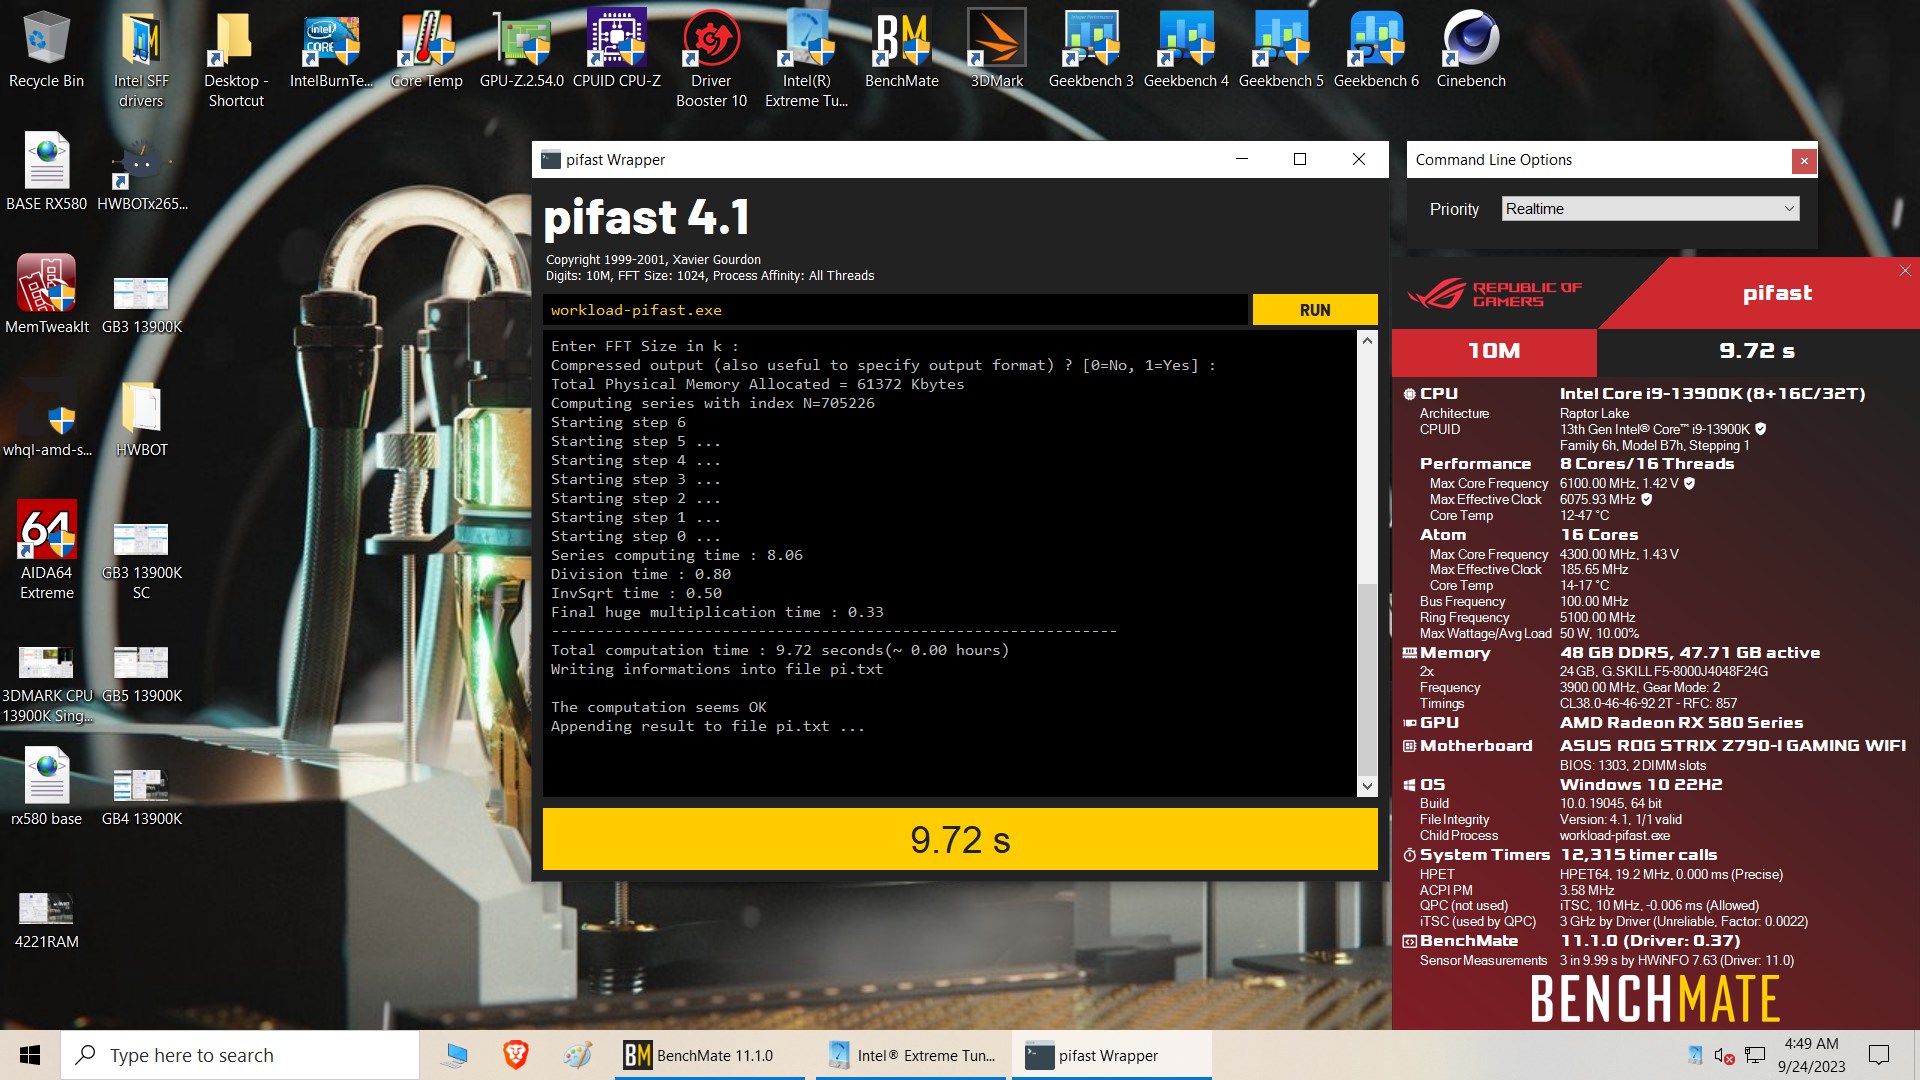Viewport: 1920px width, 1080px height.
Task: Launch Intel Extreme Tuning Utility desktop icon
Action: (x=807, y=58)
